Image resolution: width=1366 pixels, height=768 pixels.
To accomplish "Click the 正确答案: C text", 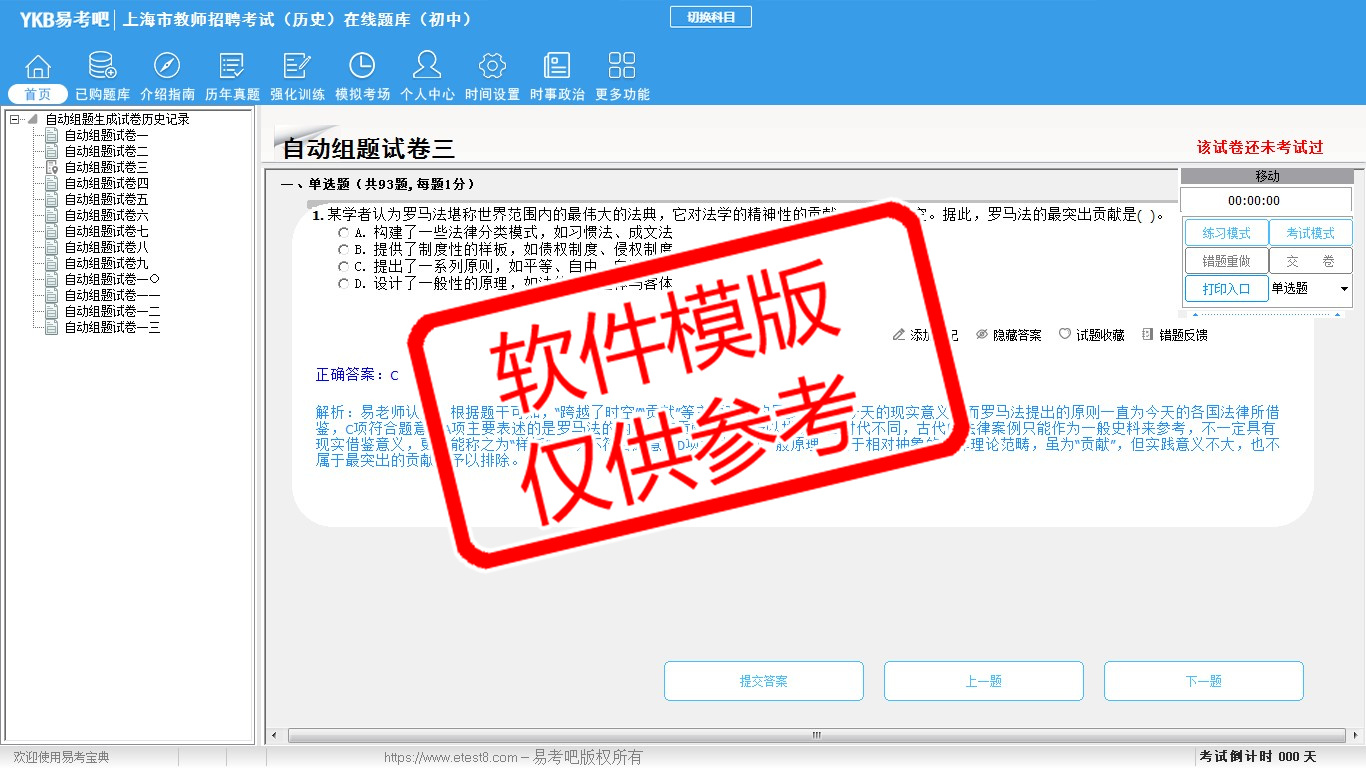I will tap(357, 375).
